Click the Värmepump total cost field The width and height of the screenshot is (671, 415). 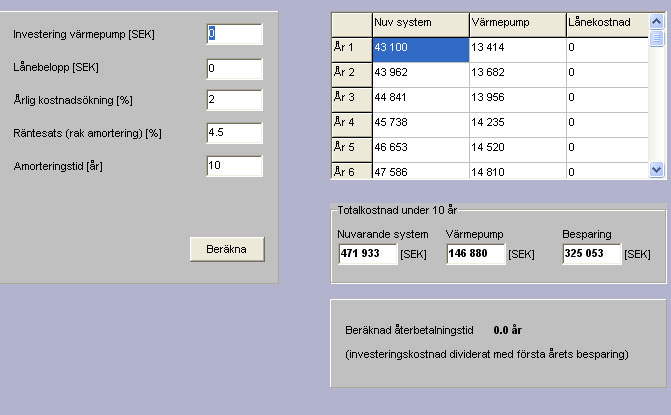[475, 256]
